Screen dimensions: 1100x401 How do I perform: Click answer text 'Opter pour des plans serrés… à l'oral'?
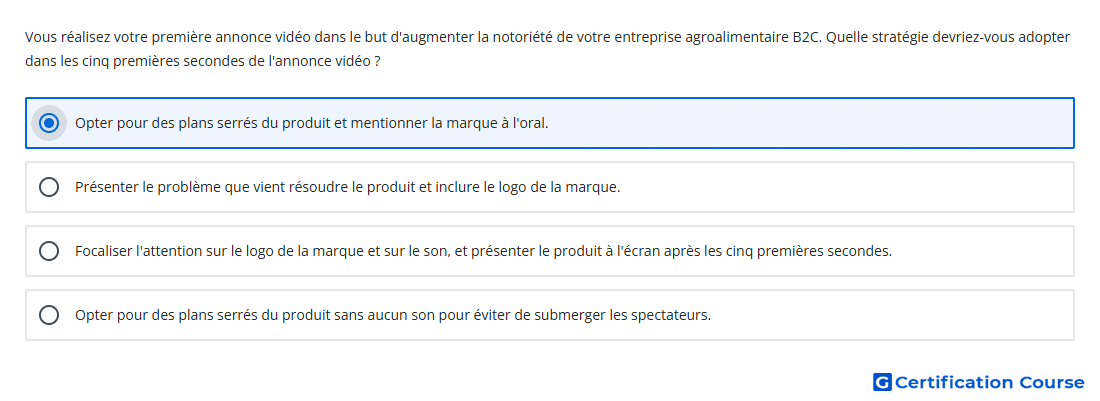(x=311, y=123)
